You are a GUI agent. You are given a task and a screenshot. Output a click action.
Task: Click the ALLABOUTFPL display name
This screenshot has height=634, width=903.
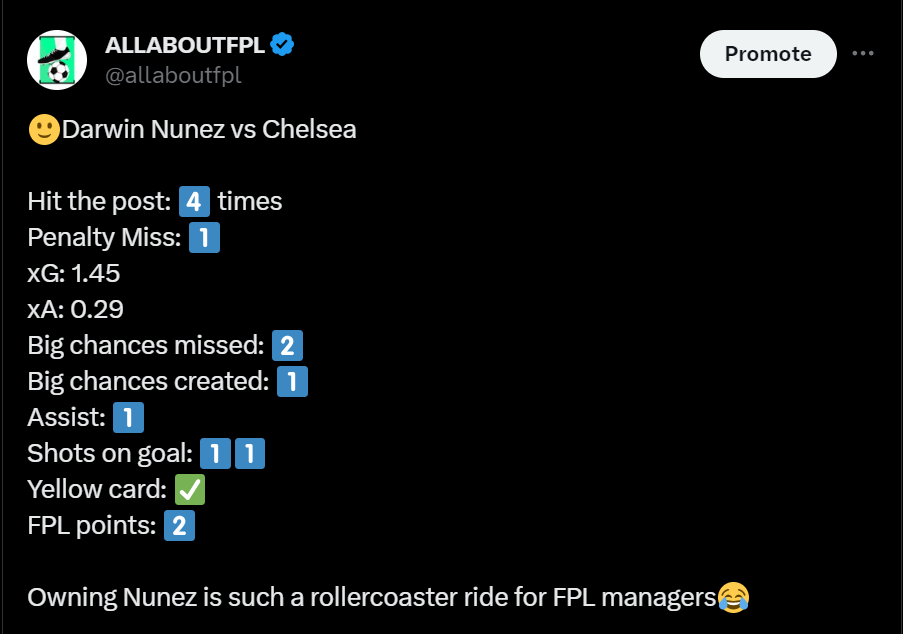tap(183, 45)
